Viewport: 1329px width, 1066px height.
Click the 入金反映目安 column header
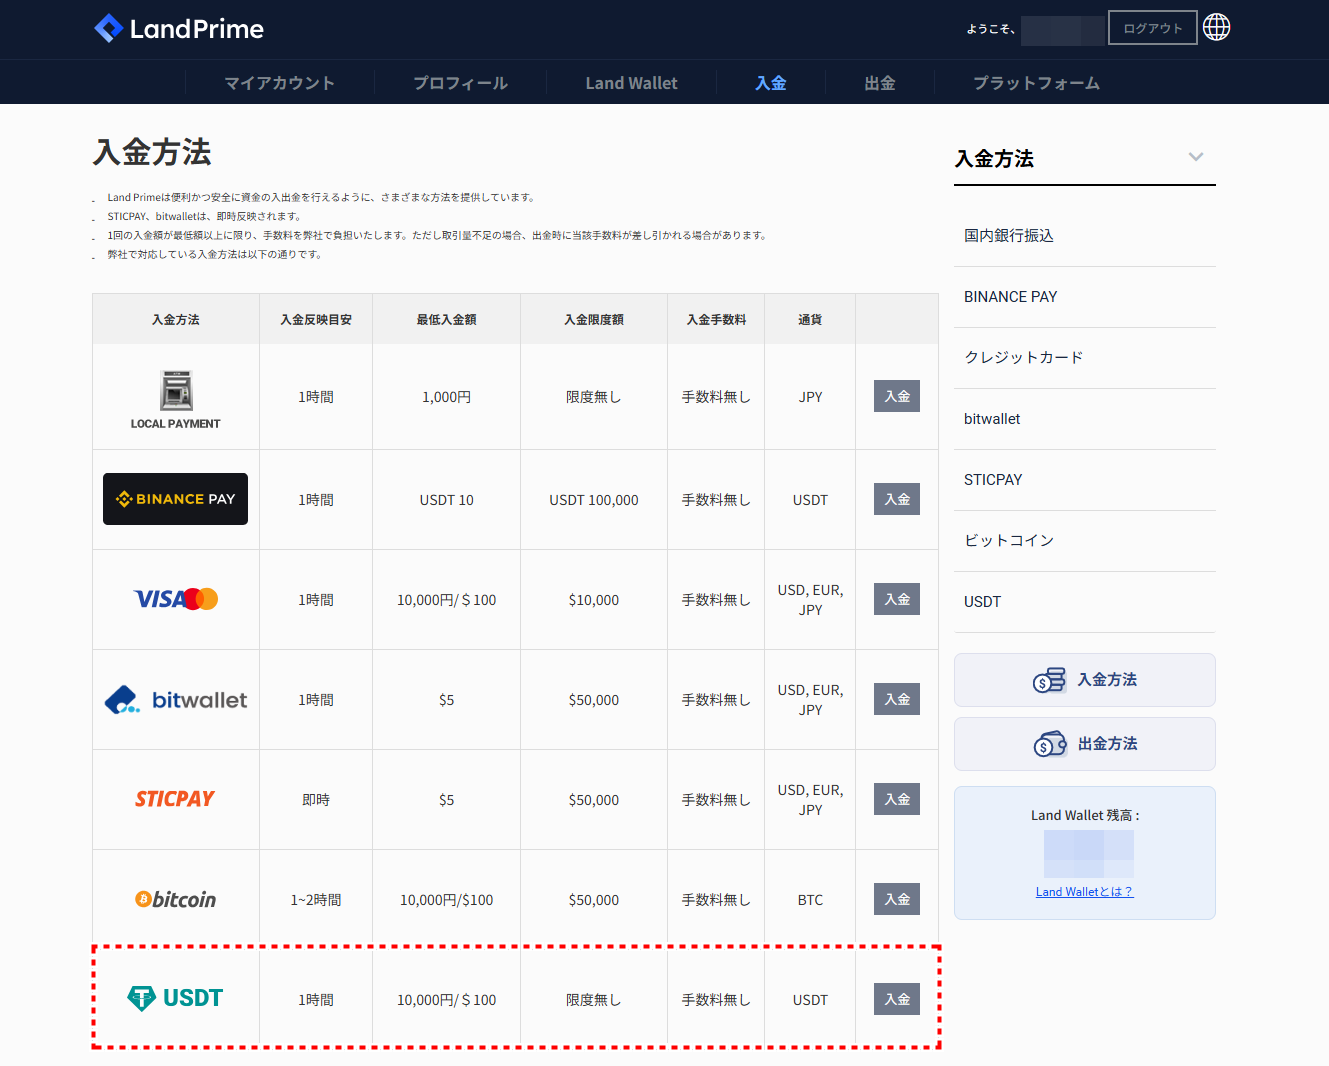click(316, 320)
